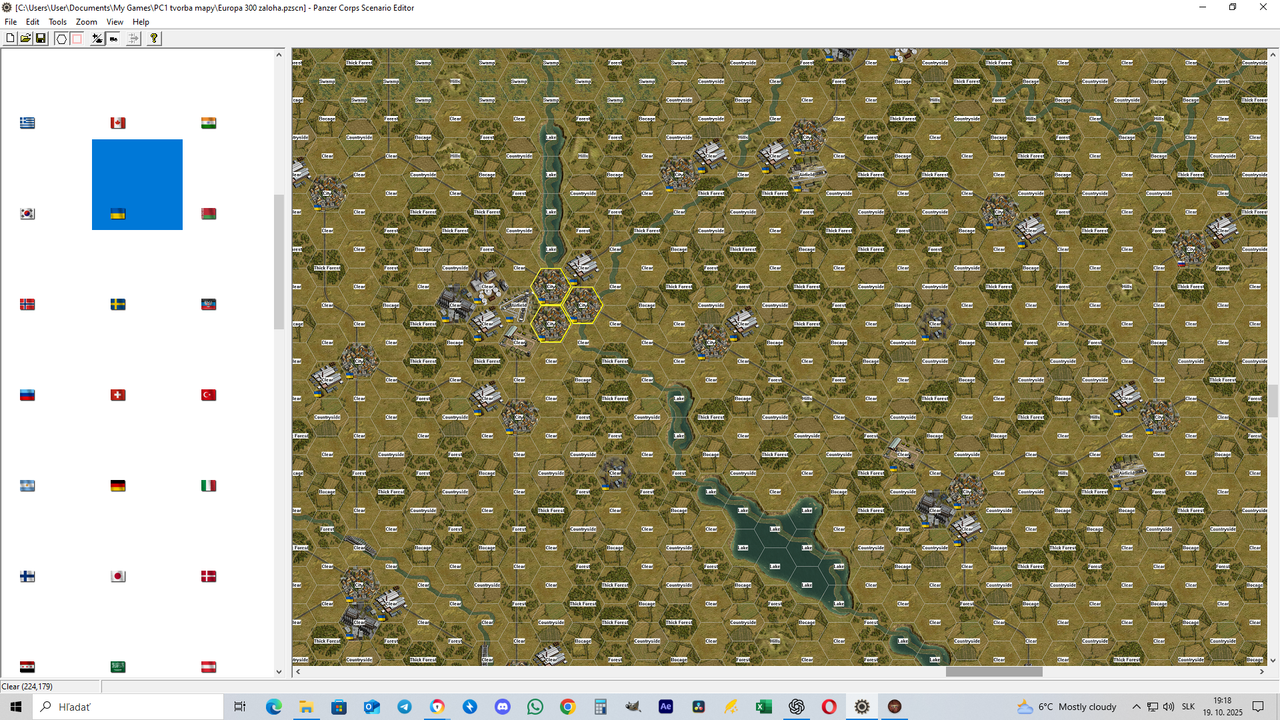1280x720 pixels.
Task: Click the bottom yellow-outlined city hex
Action: coord(550,323)
